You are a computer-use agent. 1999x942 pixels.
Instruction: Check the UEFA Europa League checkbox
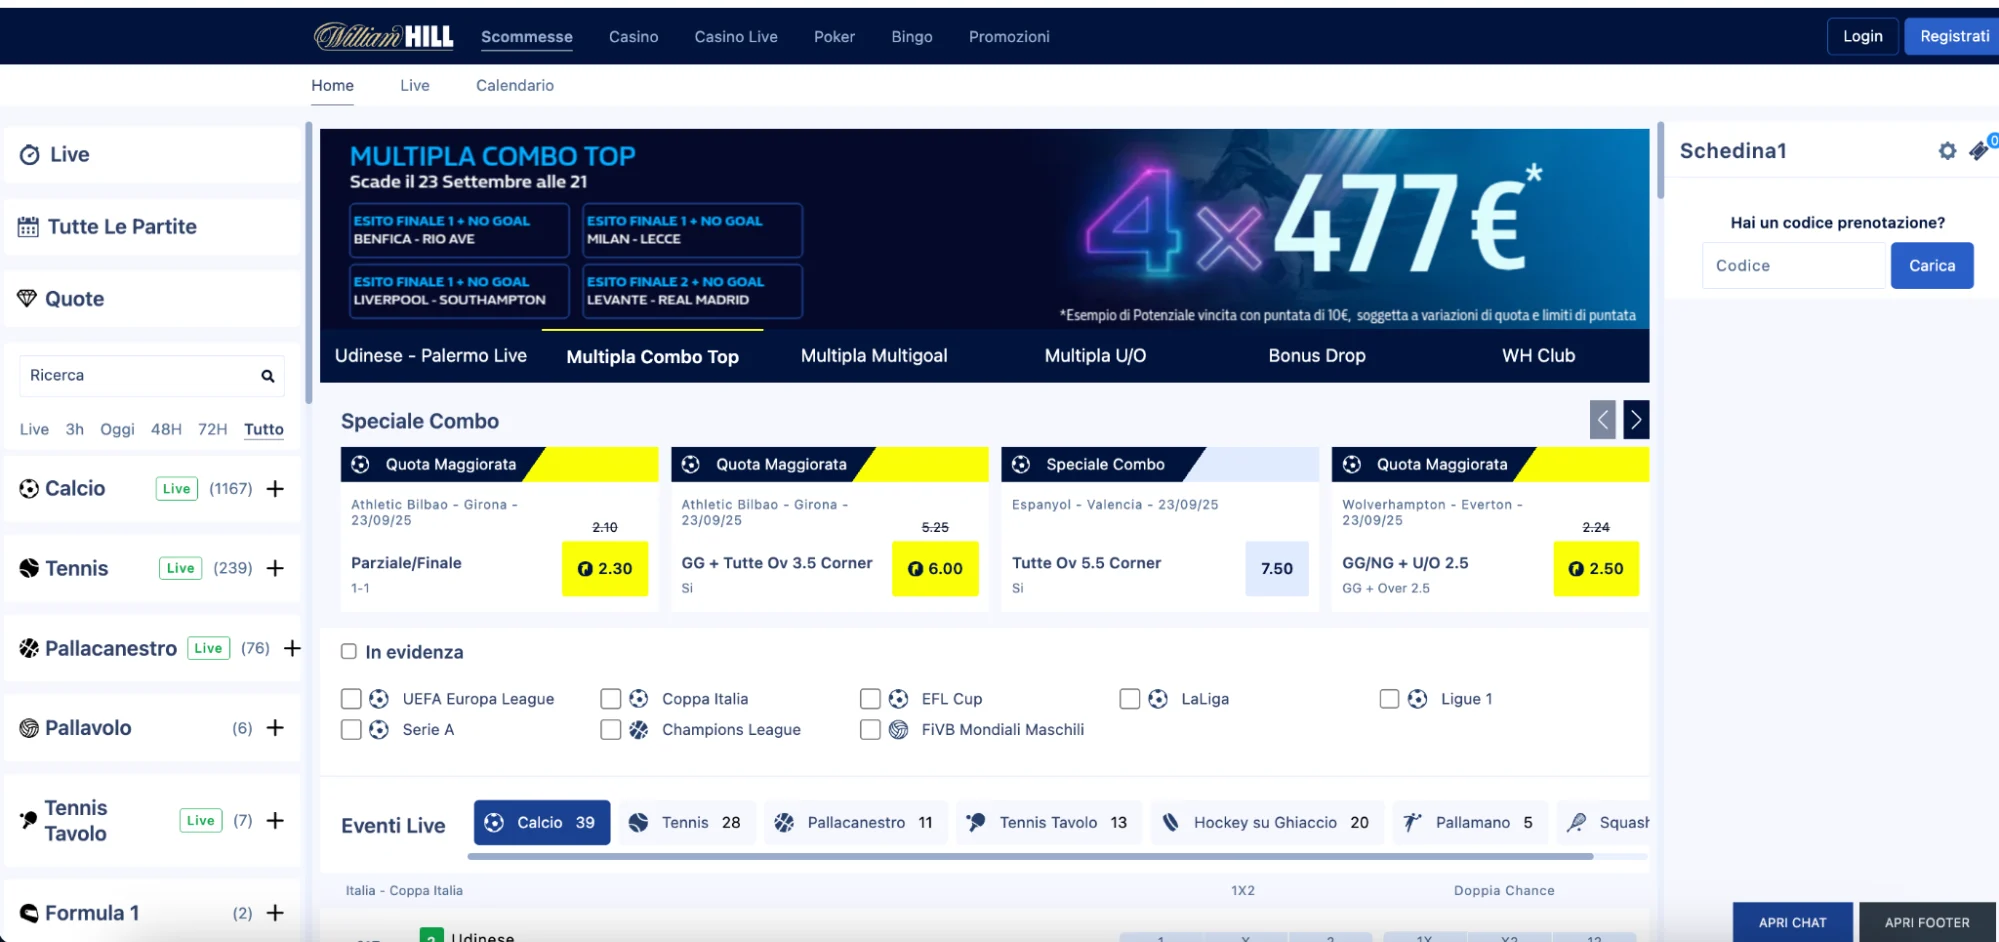pos(351,699)
